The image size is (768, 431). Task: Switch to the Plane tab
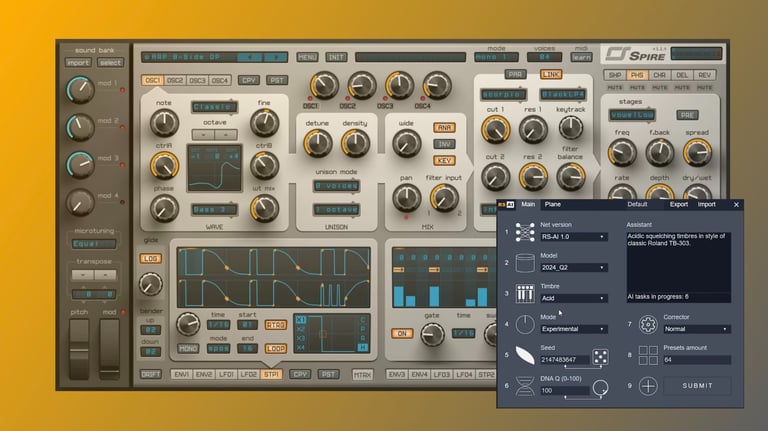tap(552, 205)
